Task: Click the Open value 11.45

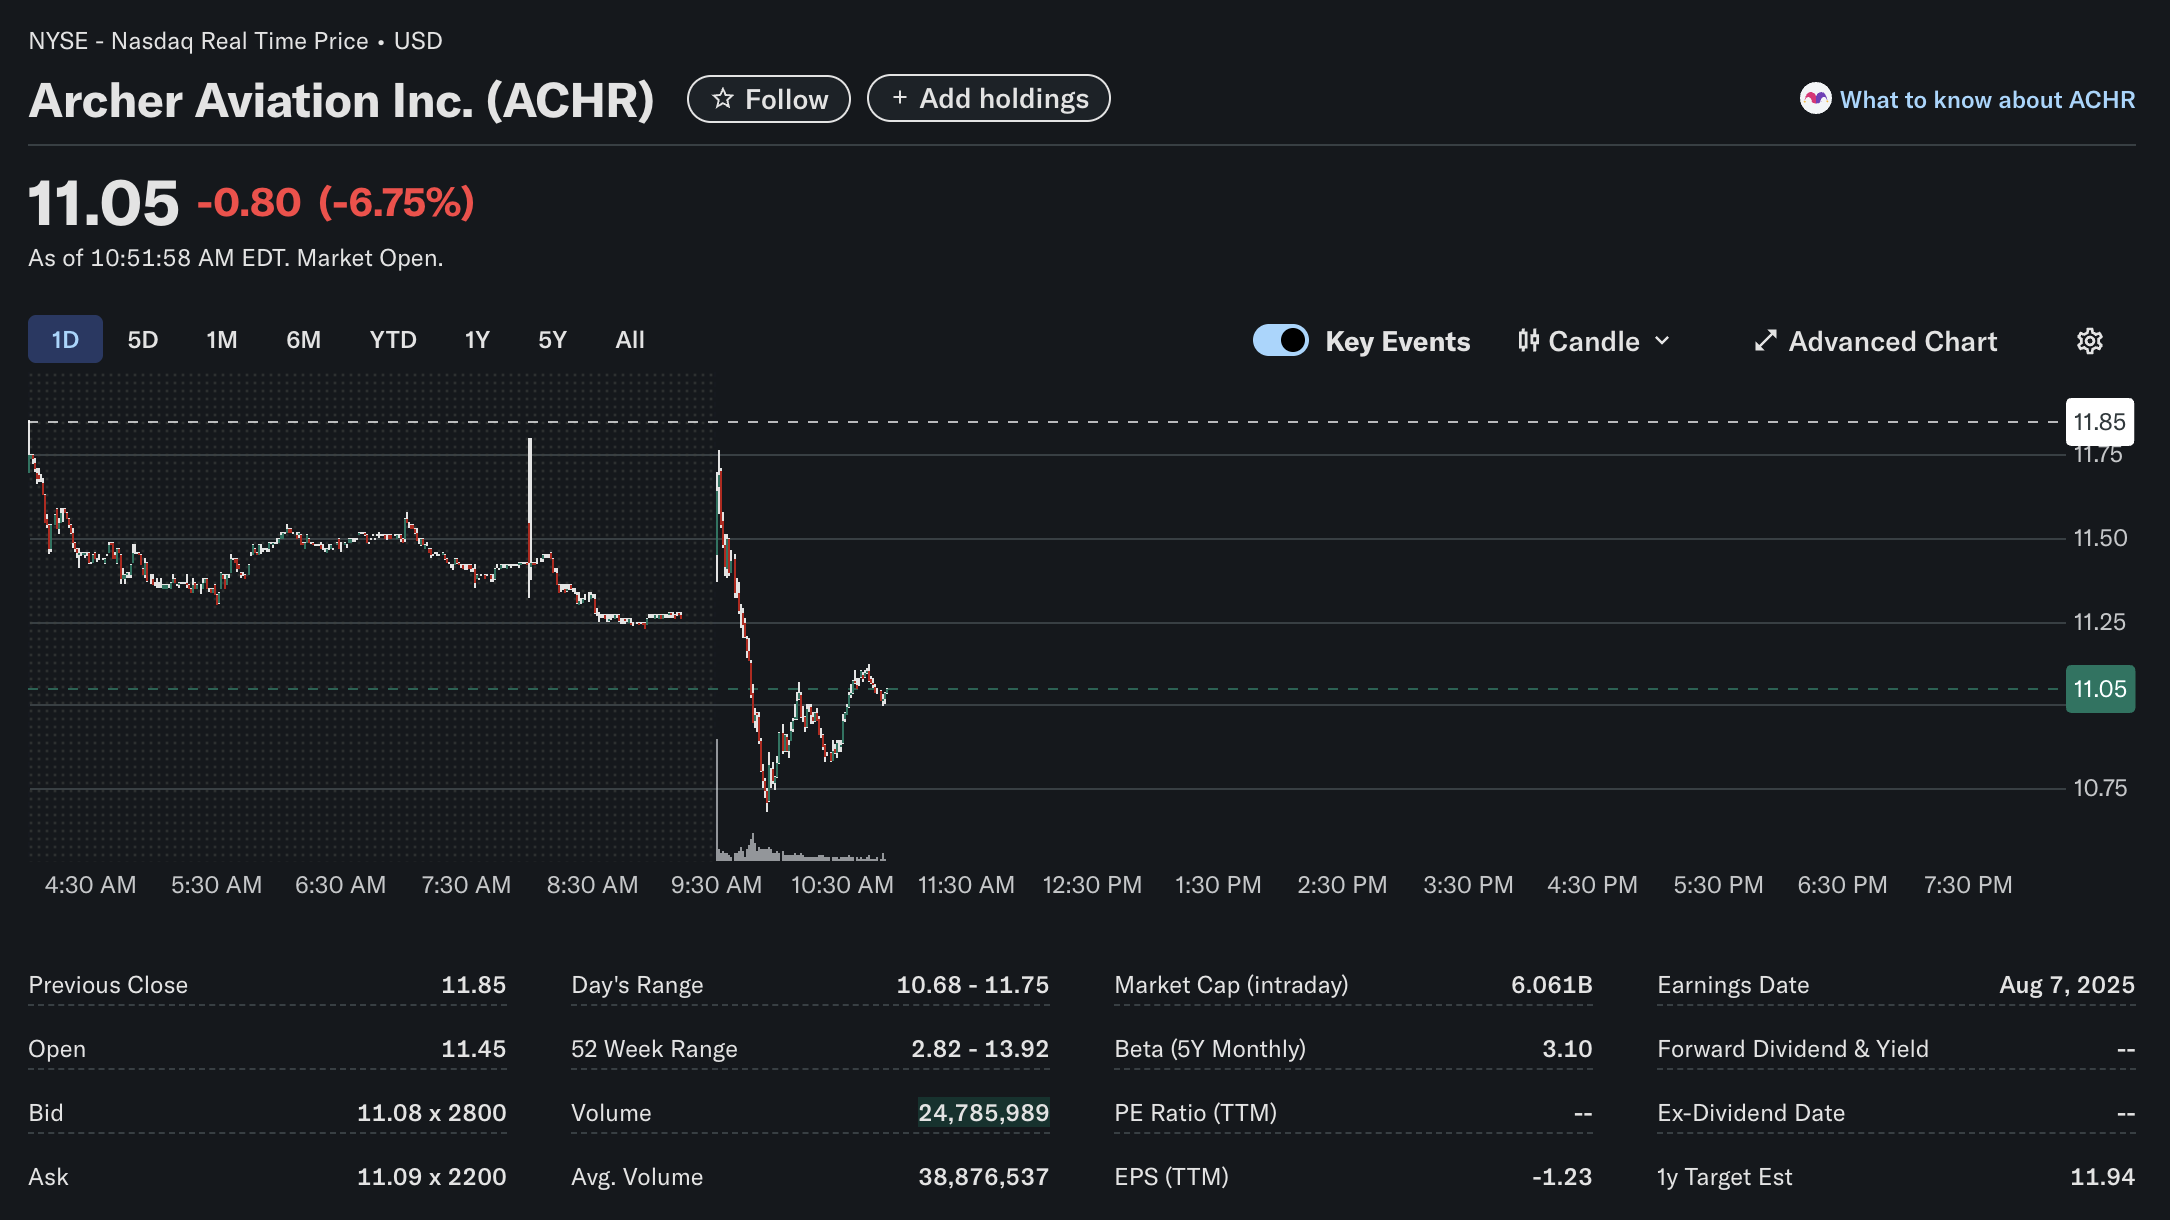Action: coord(473,1049)
